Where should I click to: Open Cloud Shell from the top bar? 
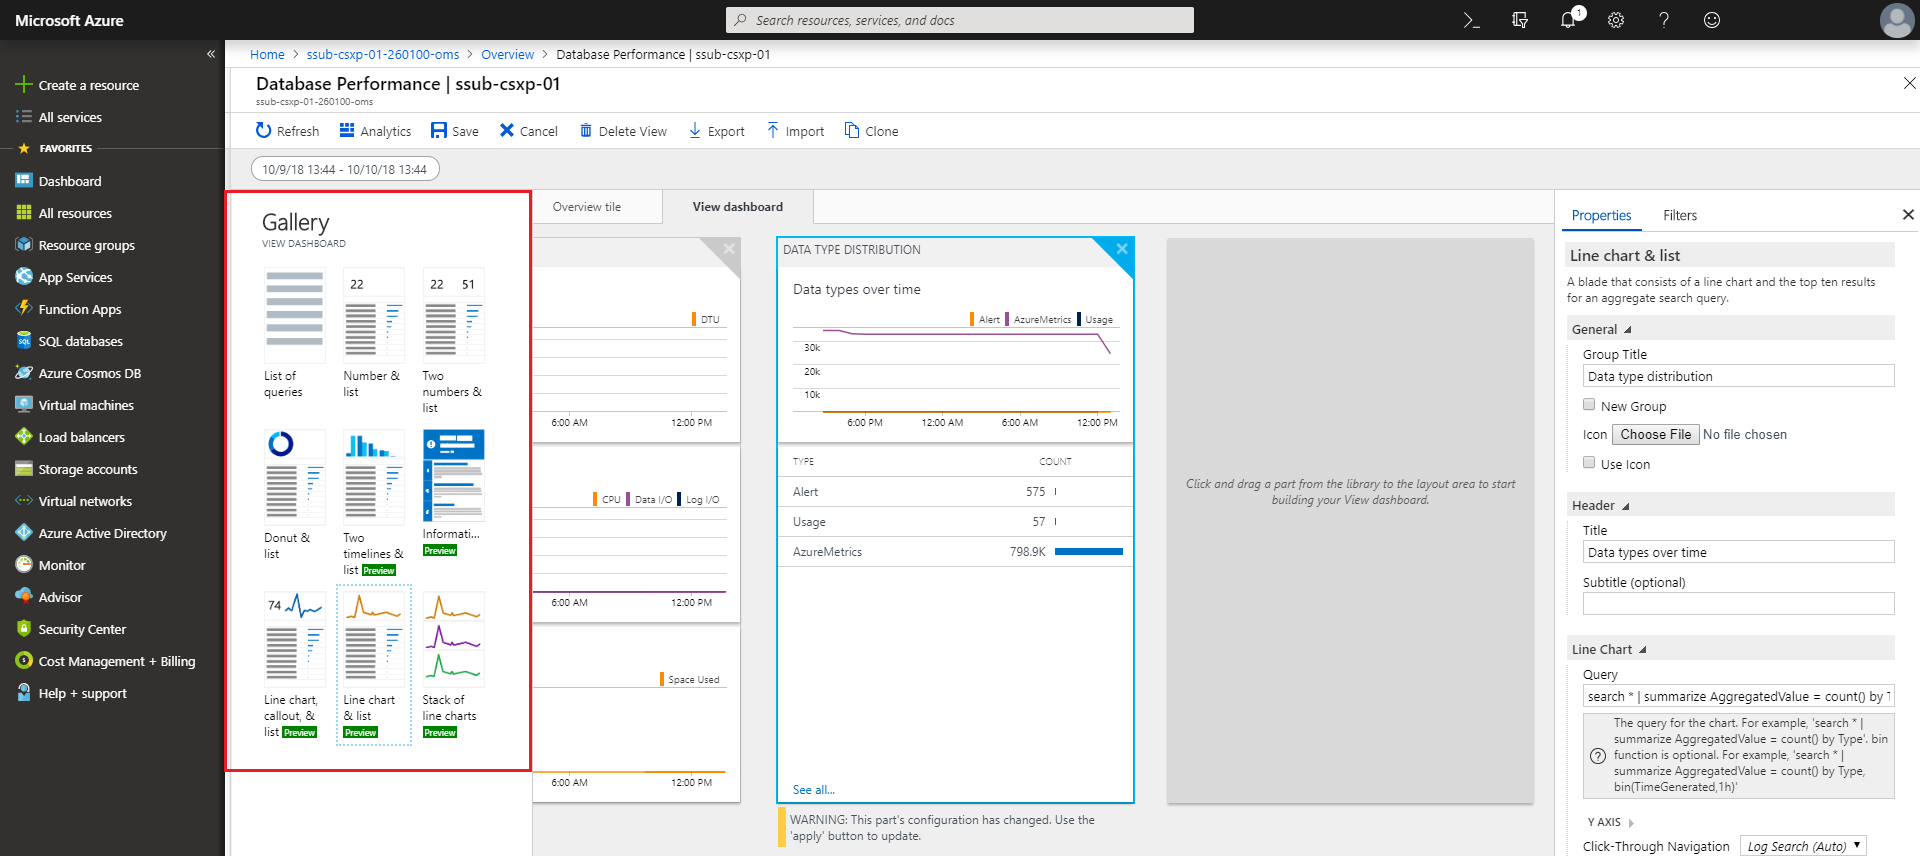pos(1471,20)
